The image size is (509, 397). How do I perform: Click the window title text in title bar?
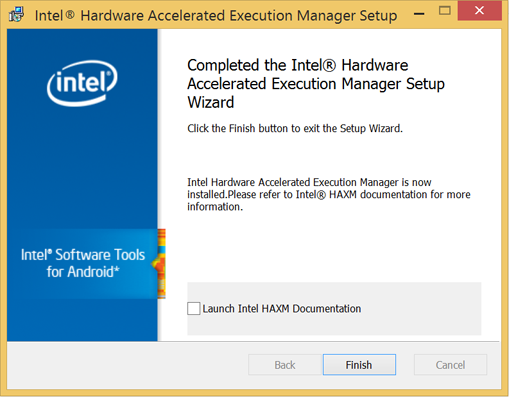click(x=216, y=15)
